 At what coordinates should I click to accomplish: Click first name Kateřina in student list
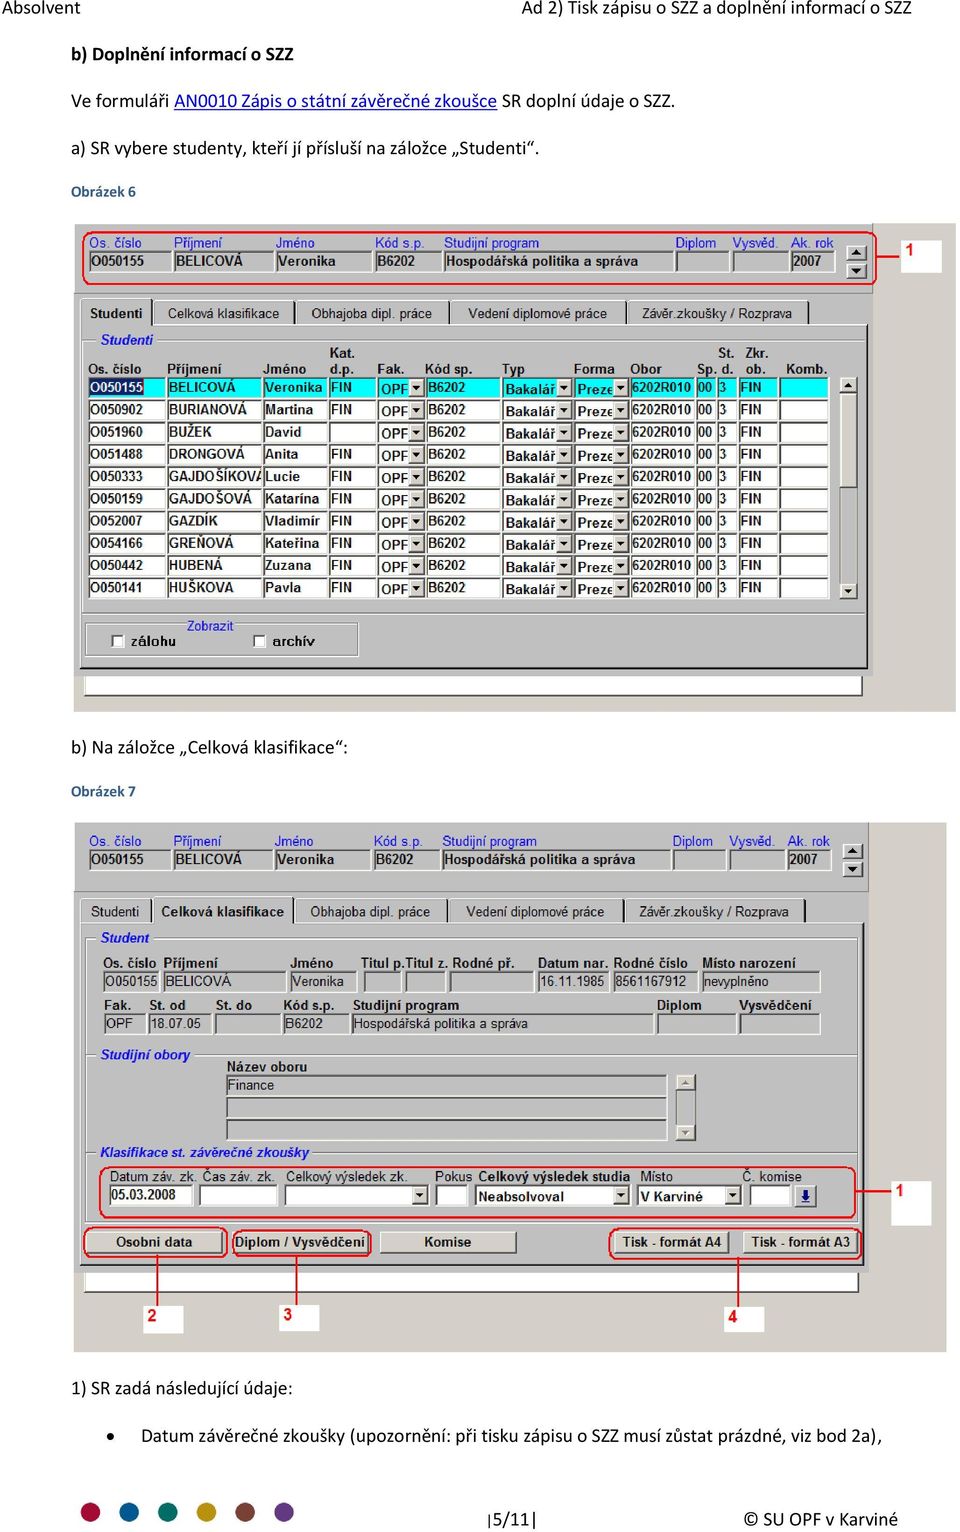[x=294, y=543]
